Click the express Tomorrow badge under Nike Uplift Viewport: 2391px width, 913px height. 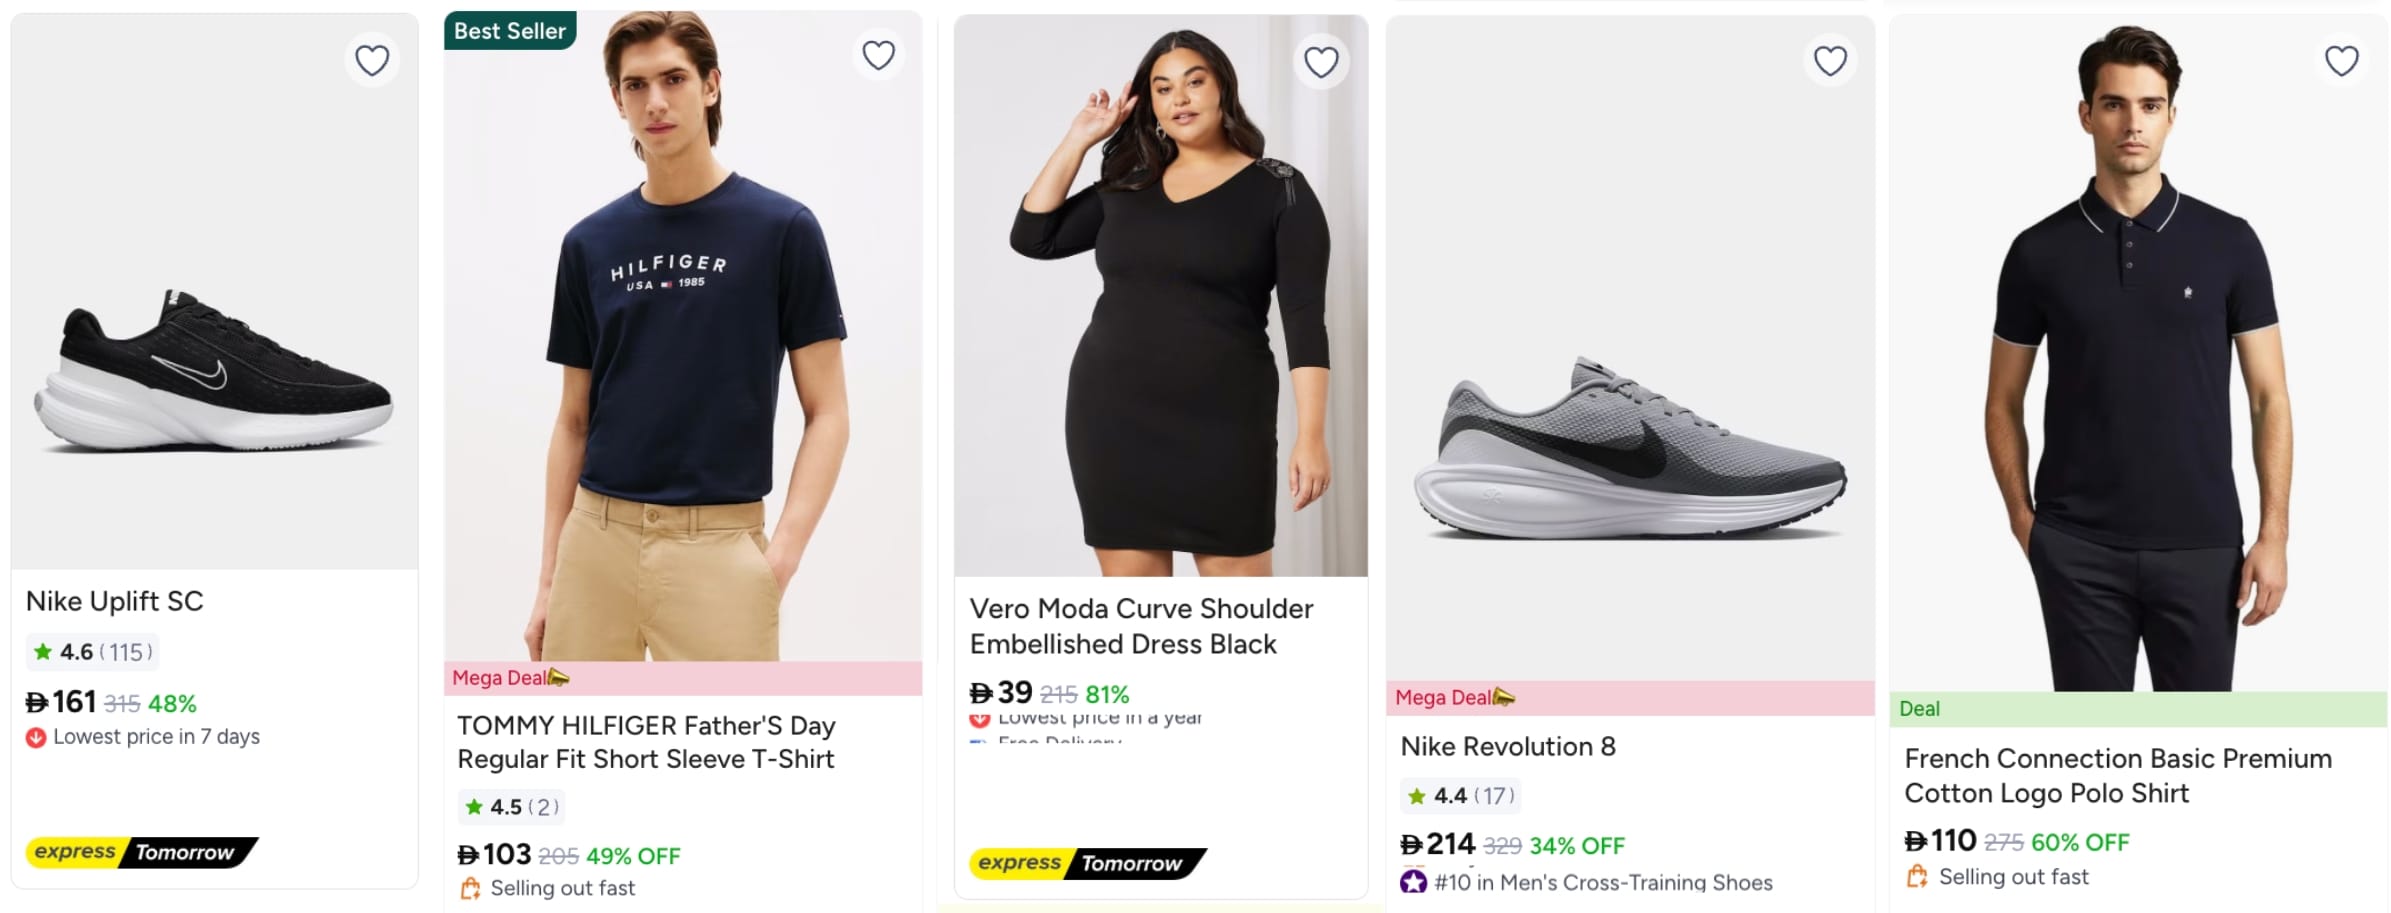point(140,852)
